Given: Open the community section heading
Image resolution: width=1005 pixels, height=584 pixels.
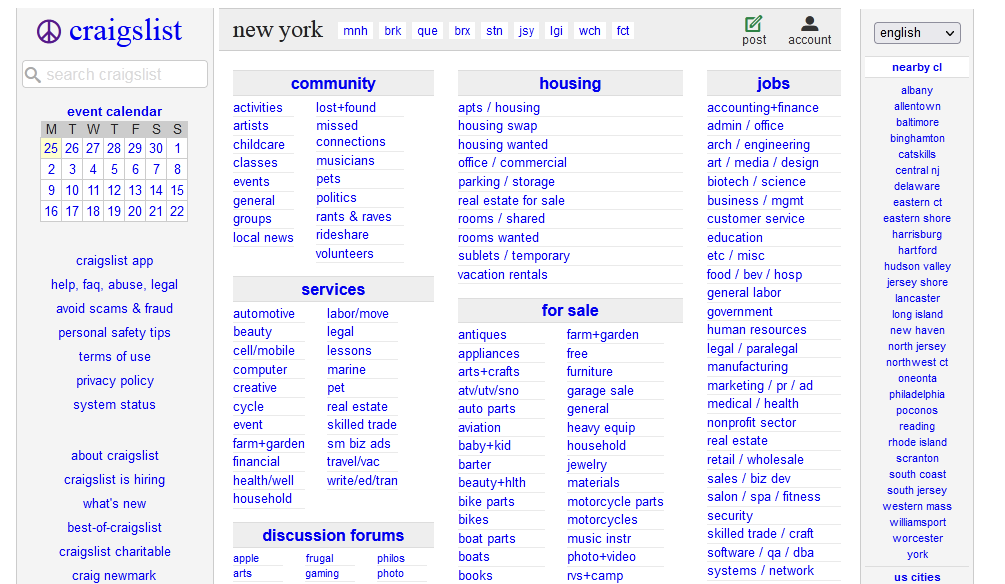Looking at the screenshot, I should tap(333, 83).
